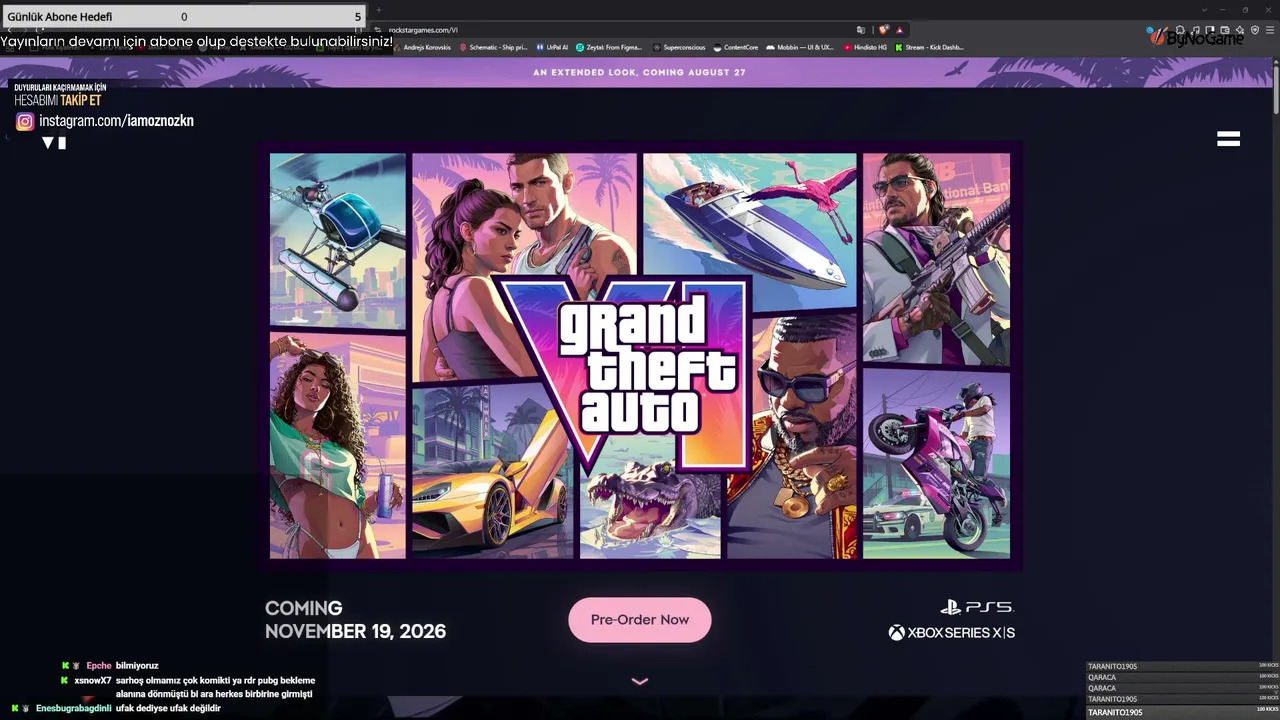This screenshot has height=720, width=1280.
Task: Click the 'An Extended Look, Coming August 27' banner
Action: [x=640, y=72]
